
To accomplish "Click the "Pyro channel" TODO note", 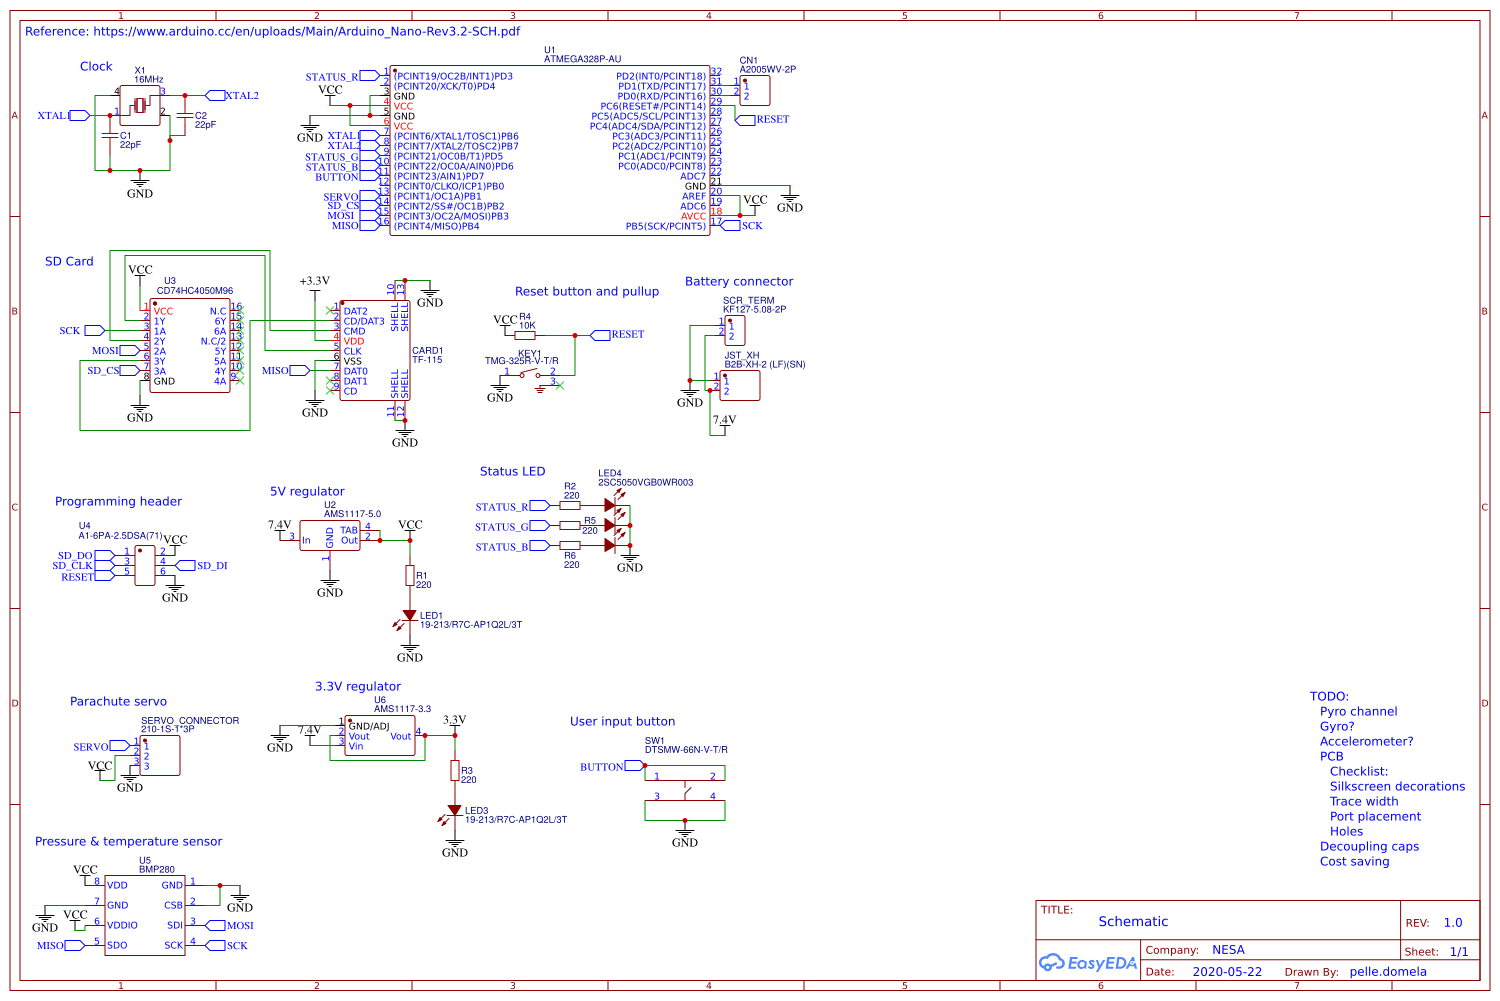I will coord(1358,712).
